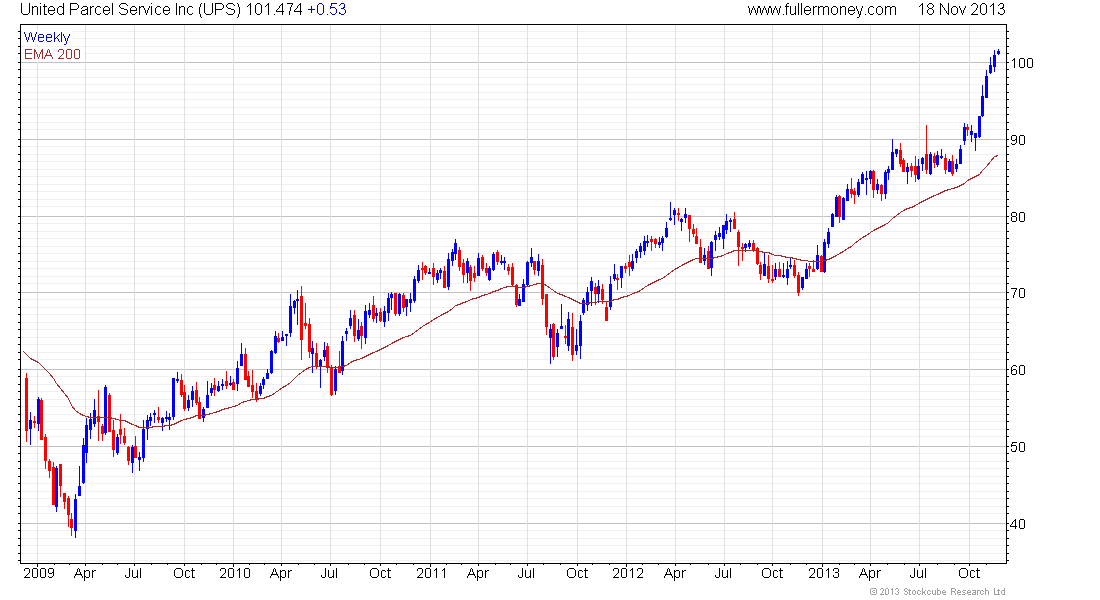Click the end of the red EMA 200 line near 88
The height and width of the screenshot is (600, 1100).
click(x=996, y=156)
